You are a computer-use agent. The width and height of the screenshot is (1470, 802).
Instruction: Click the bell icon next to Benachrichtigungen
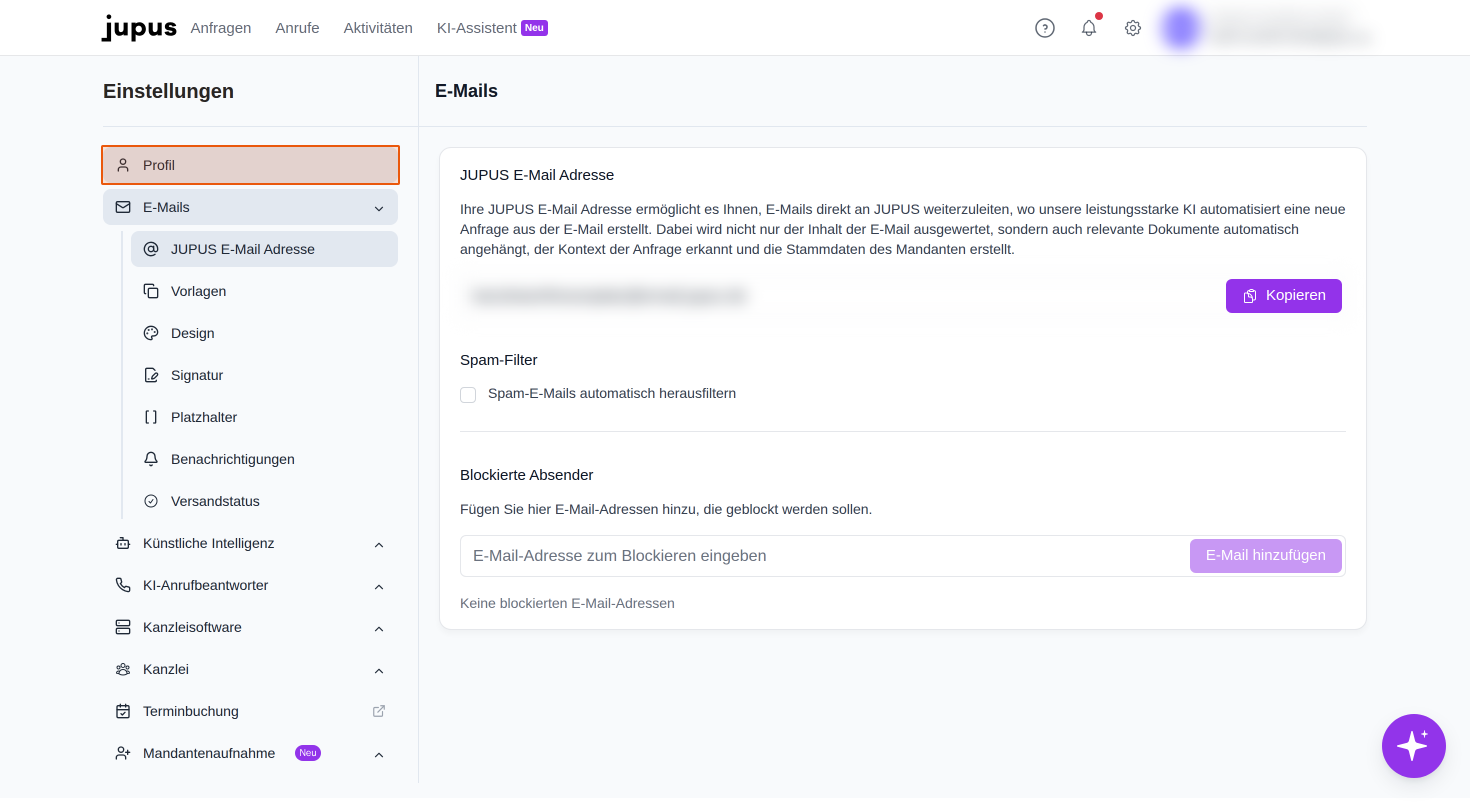[x=151, y=459]
